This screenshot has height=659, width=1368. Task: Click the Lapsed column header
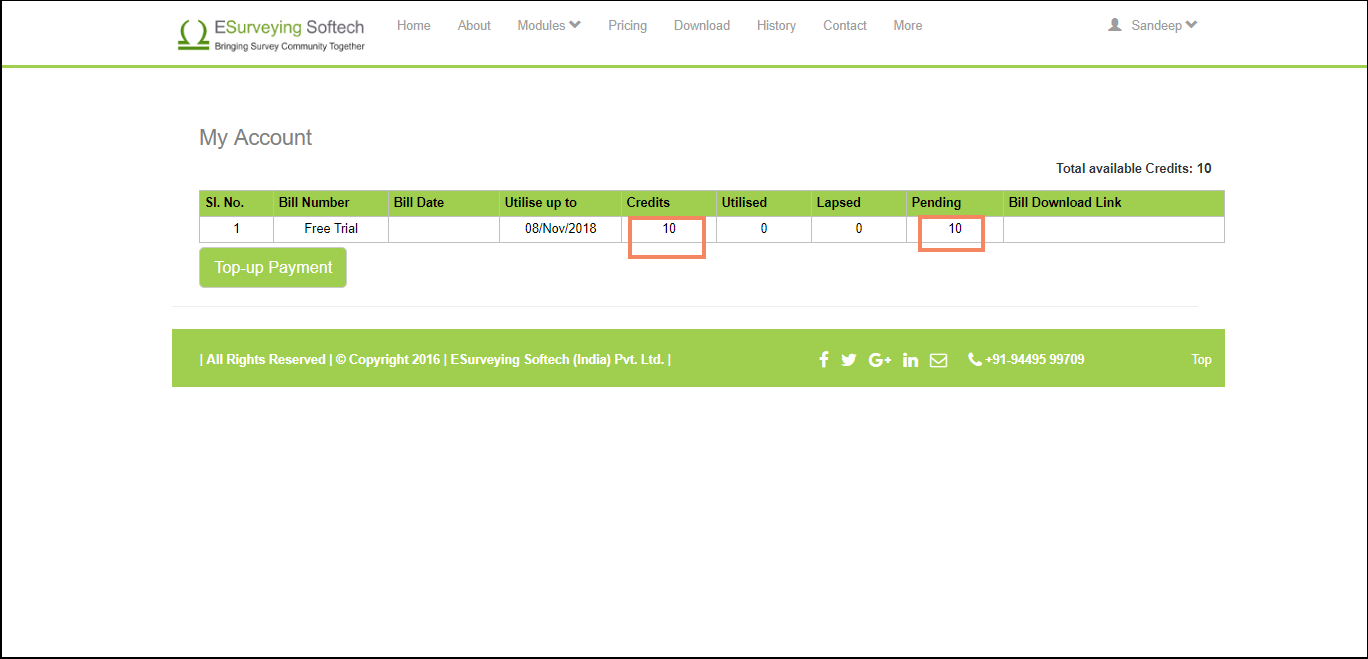(x=859, y=203)
